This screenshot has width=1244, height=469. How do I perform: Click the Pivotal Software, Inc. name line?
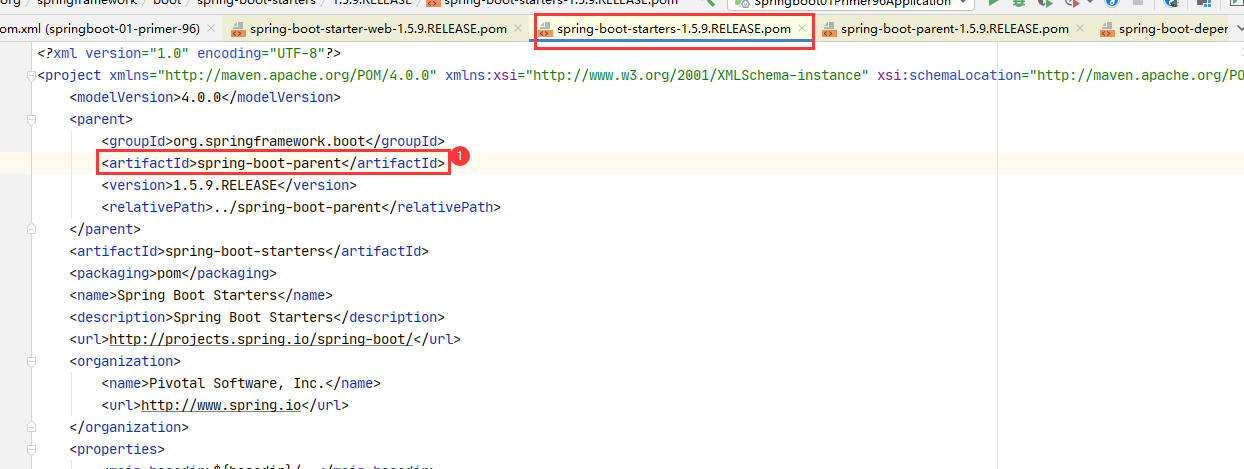[x=241, y=383]
